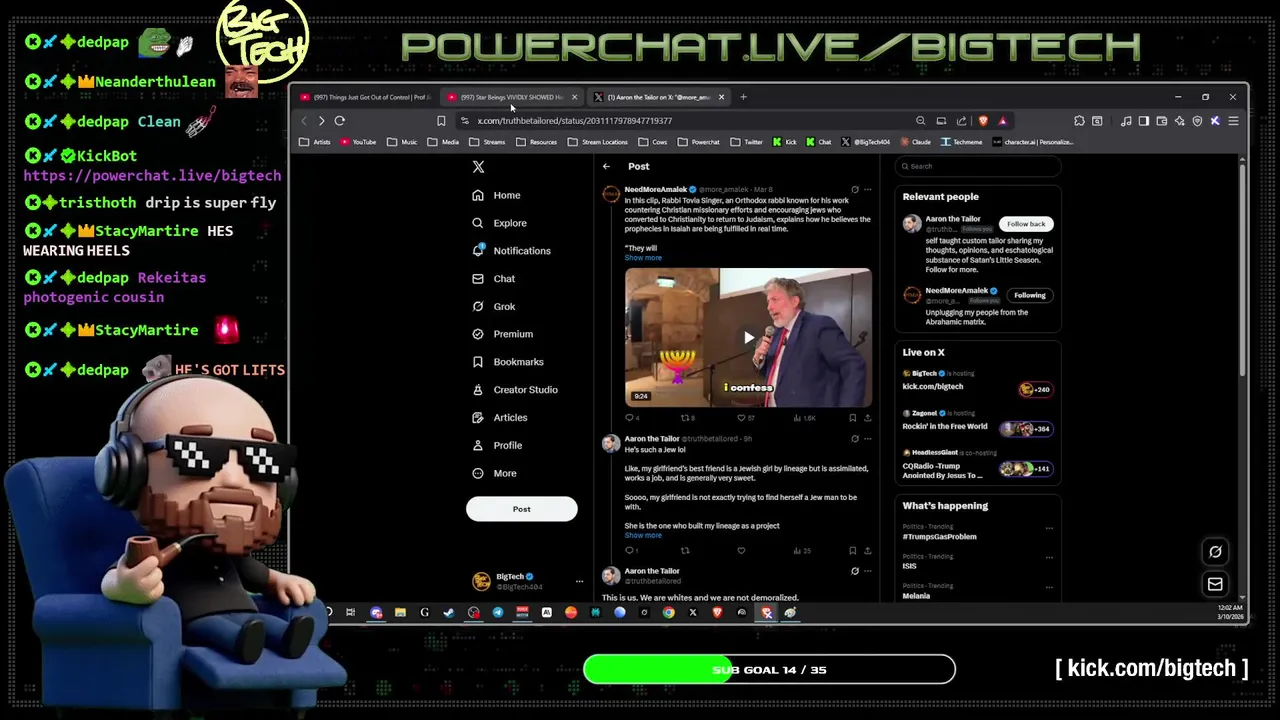The image size is (1280, 720).
Task: Click the Grok icon on NeedMoreAmalek's post
Action: point(854,189)
